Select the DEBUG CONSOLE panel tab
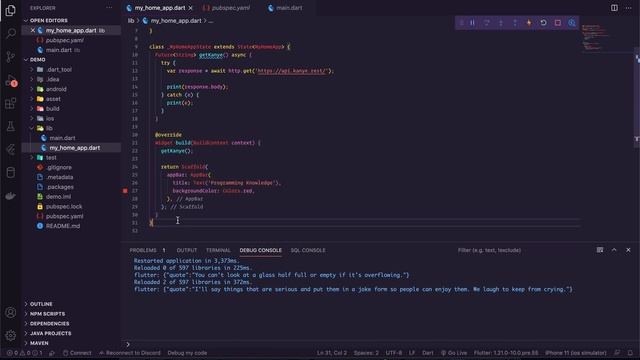This screenshot has width=640, height=360. tap(260, 250)
